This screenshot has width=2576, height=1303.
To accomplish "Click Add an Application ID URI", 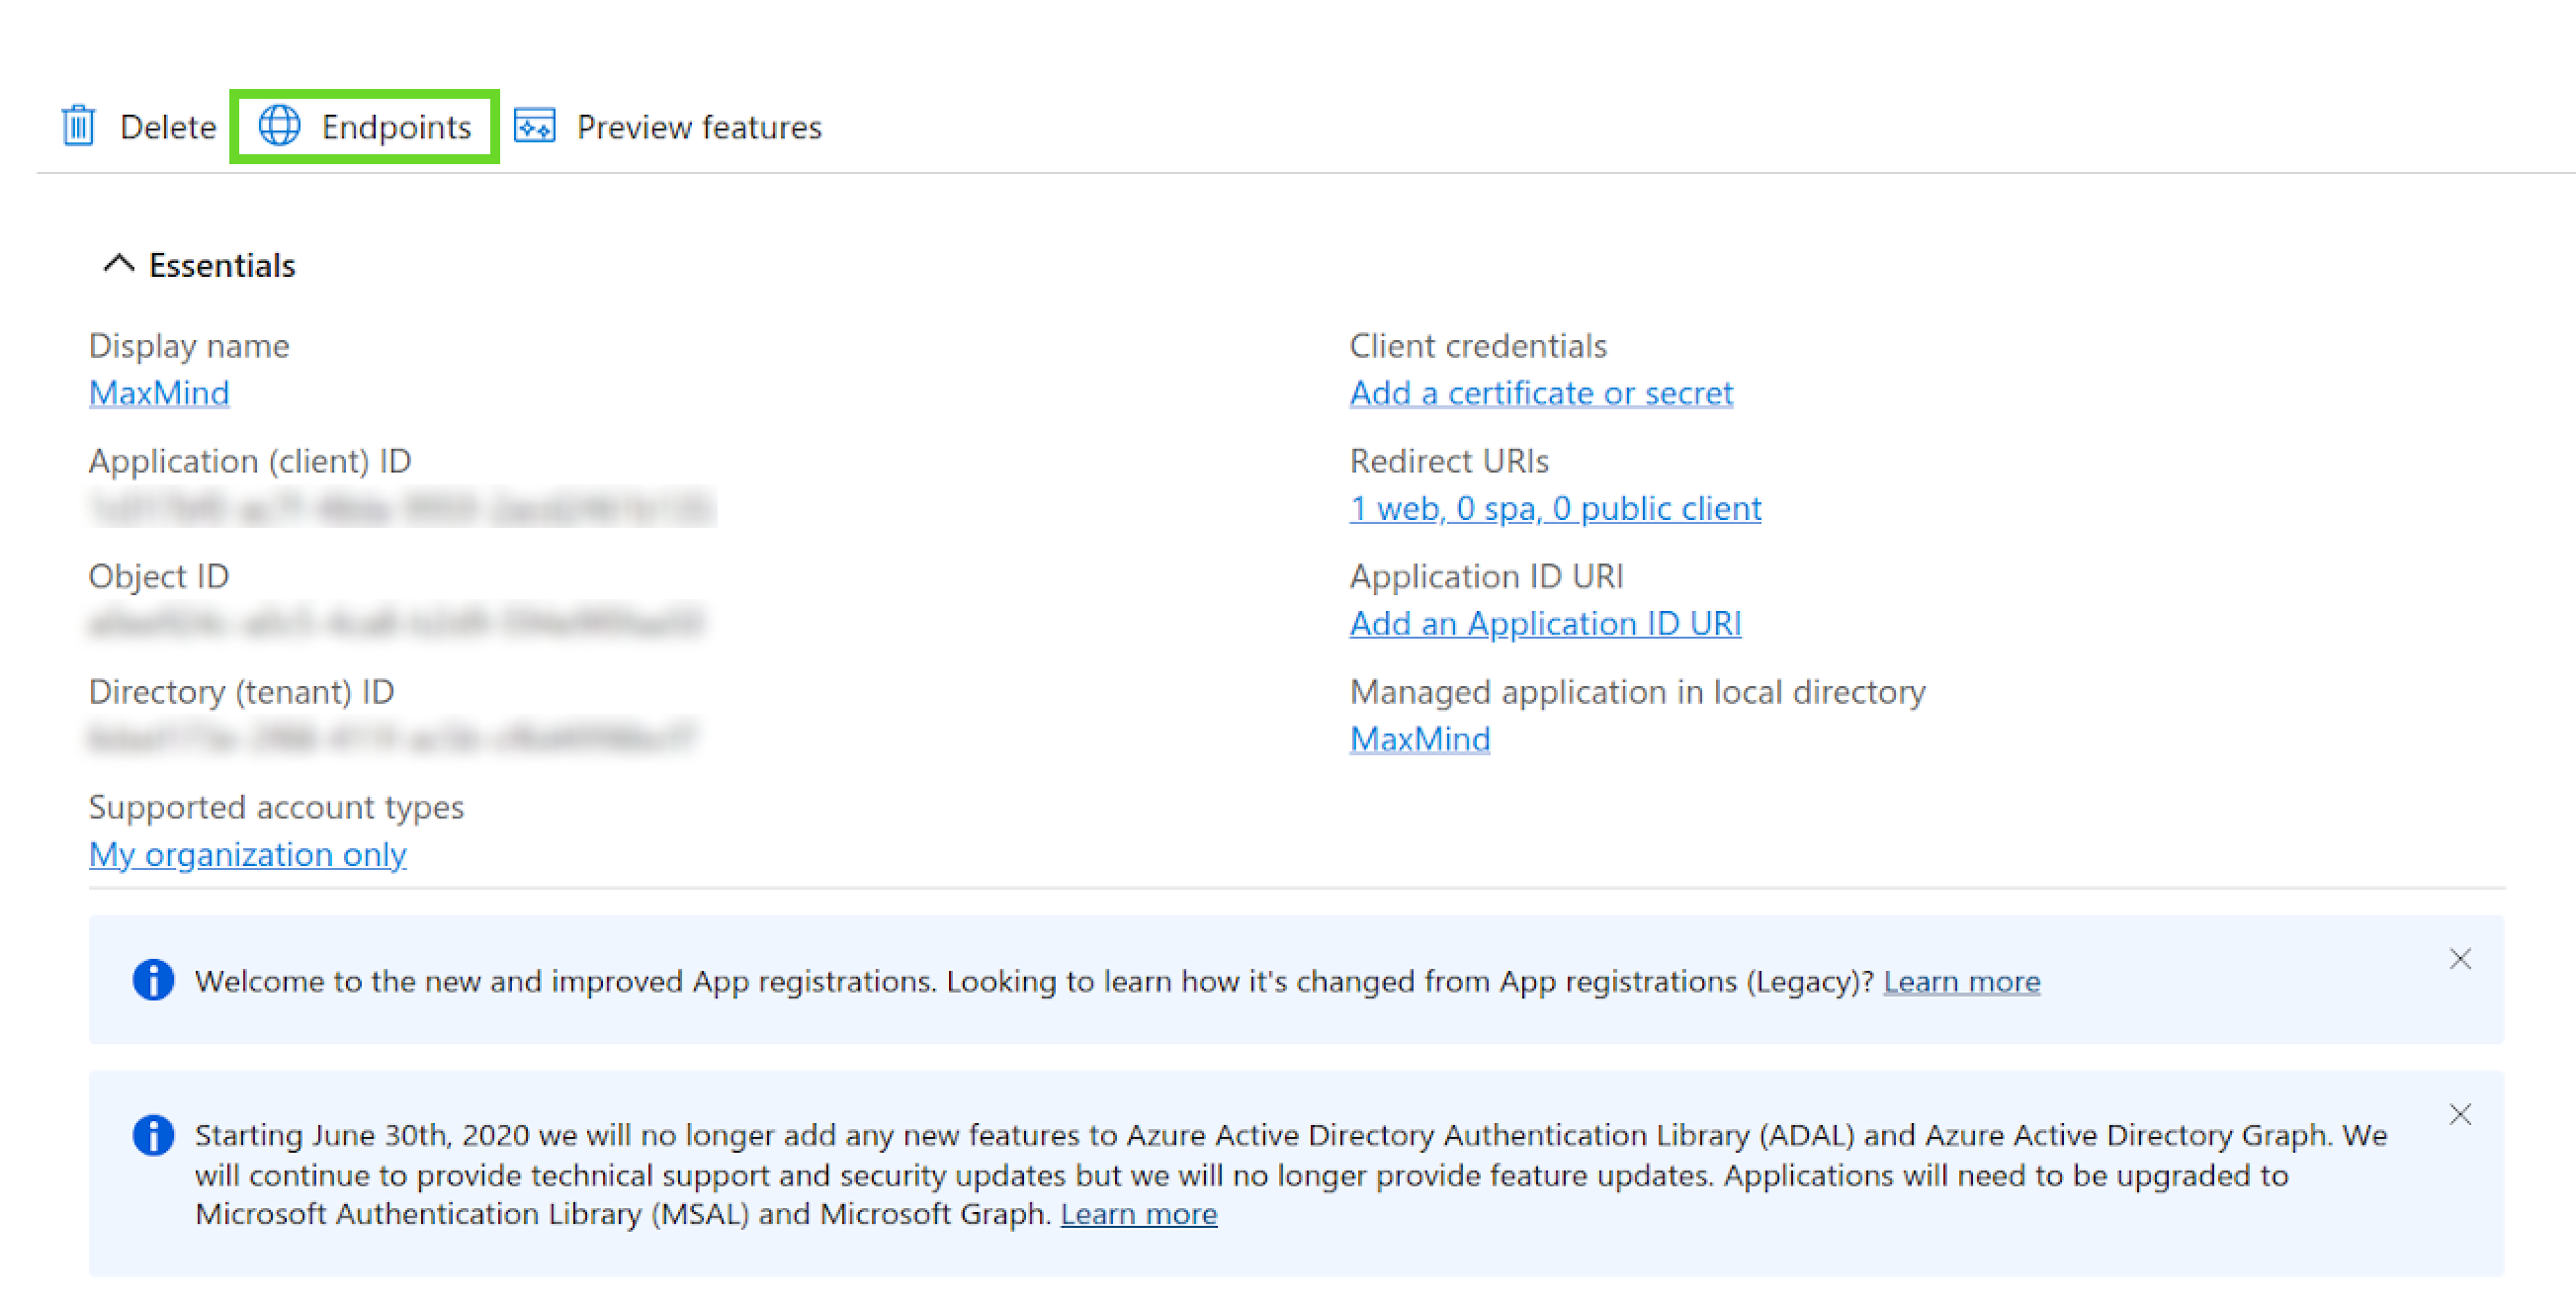I will pos(1544,623).
